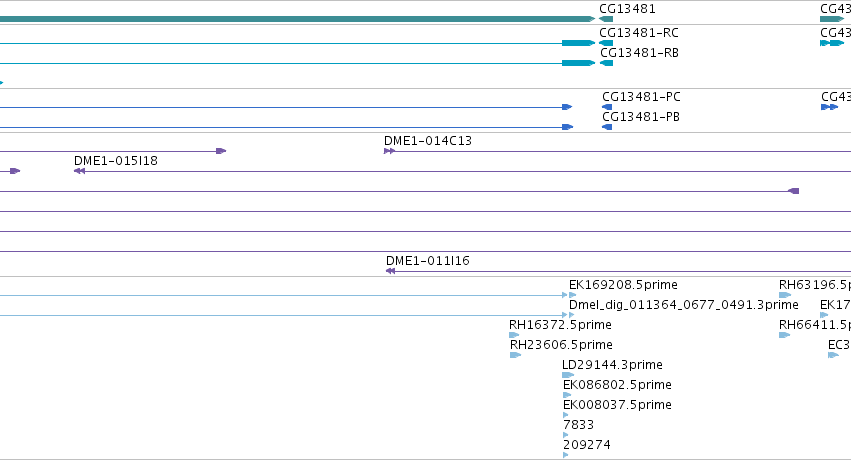
Task: Click the RH16372.5prime EST label
Action: [x=560, y=325]
